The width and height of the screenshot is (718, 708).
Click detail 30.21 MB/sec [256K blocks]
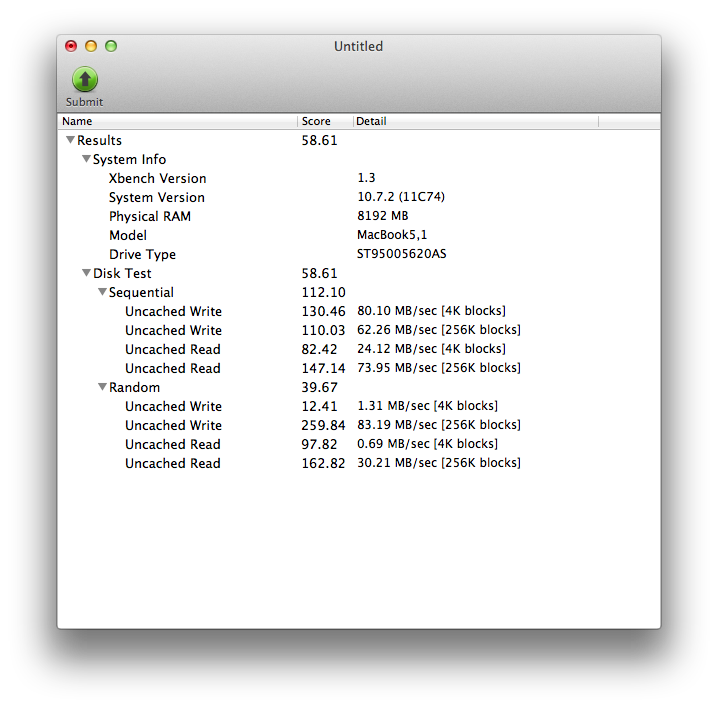pyautogui.click(x=439, y=463)
